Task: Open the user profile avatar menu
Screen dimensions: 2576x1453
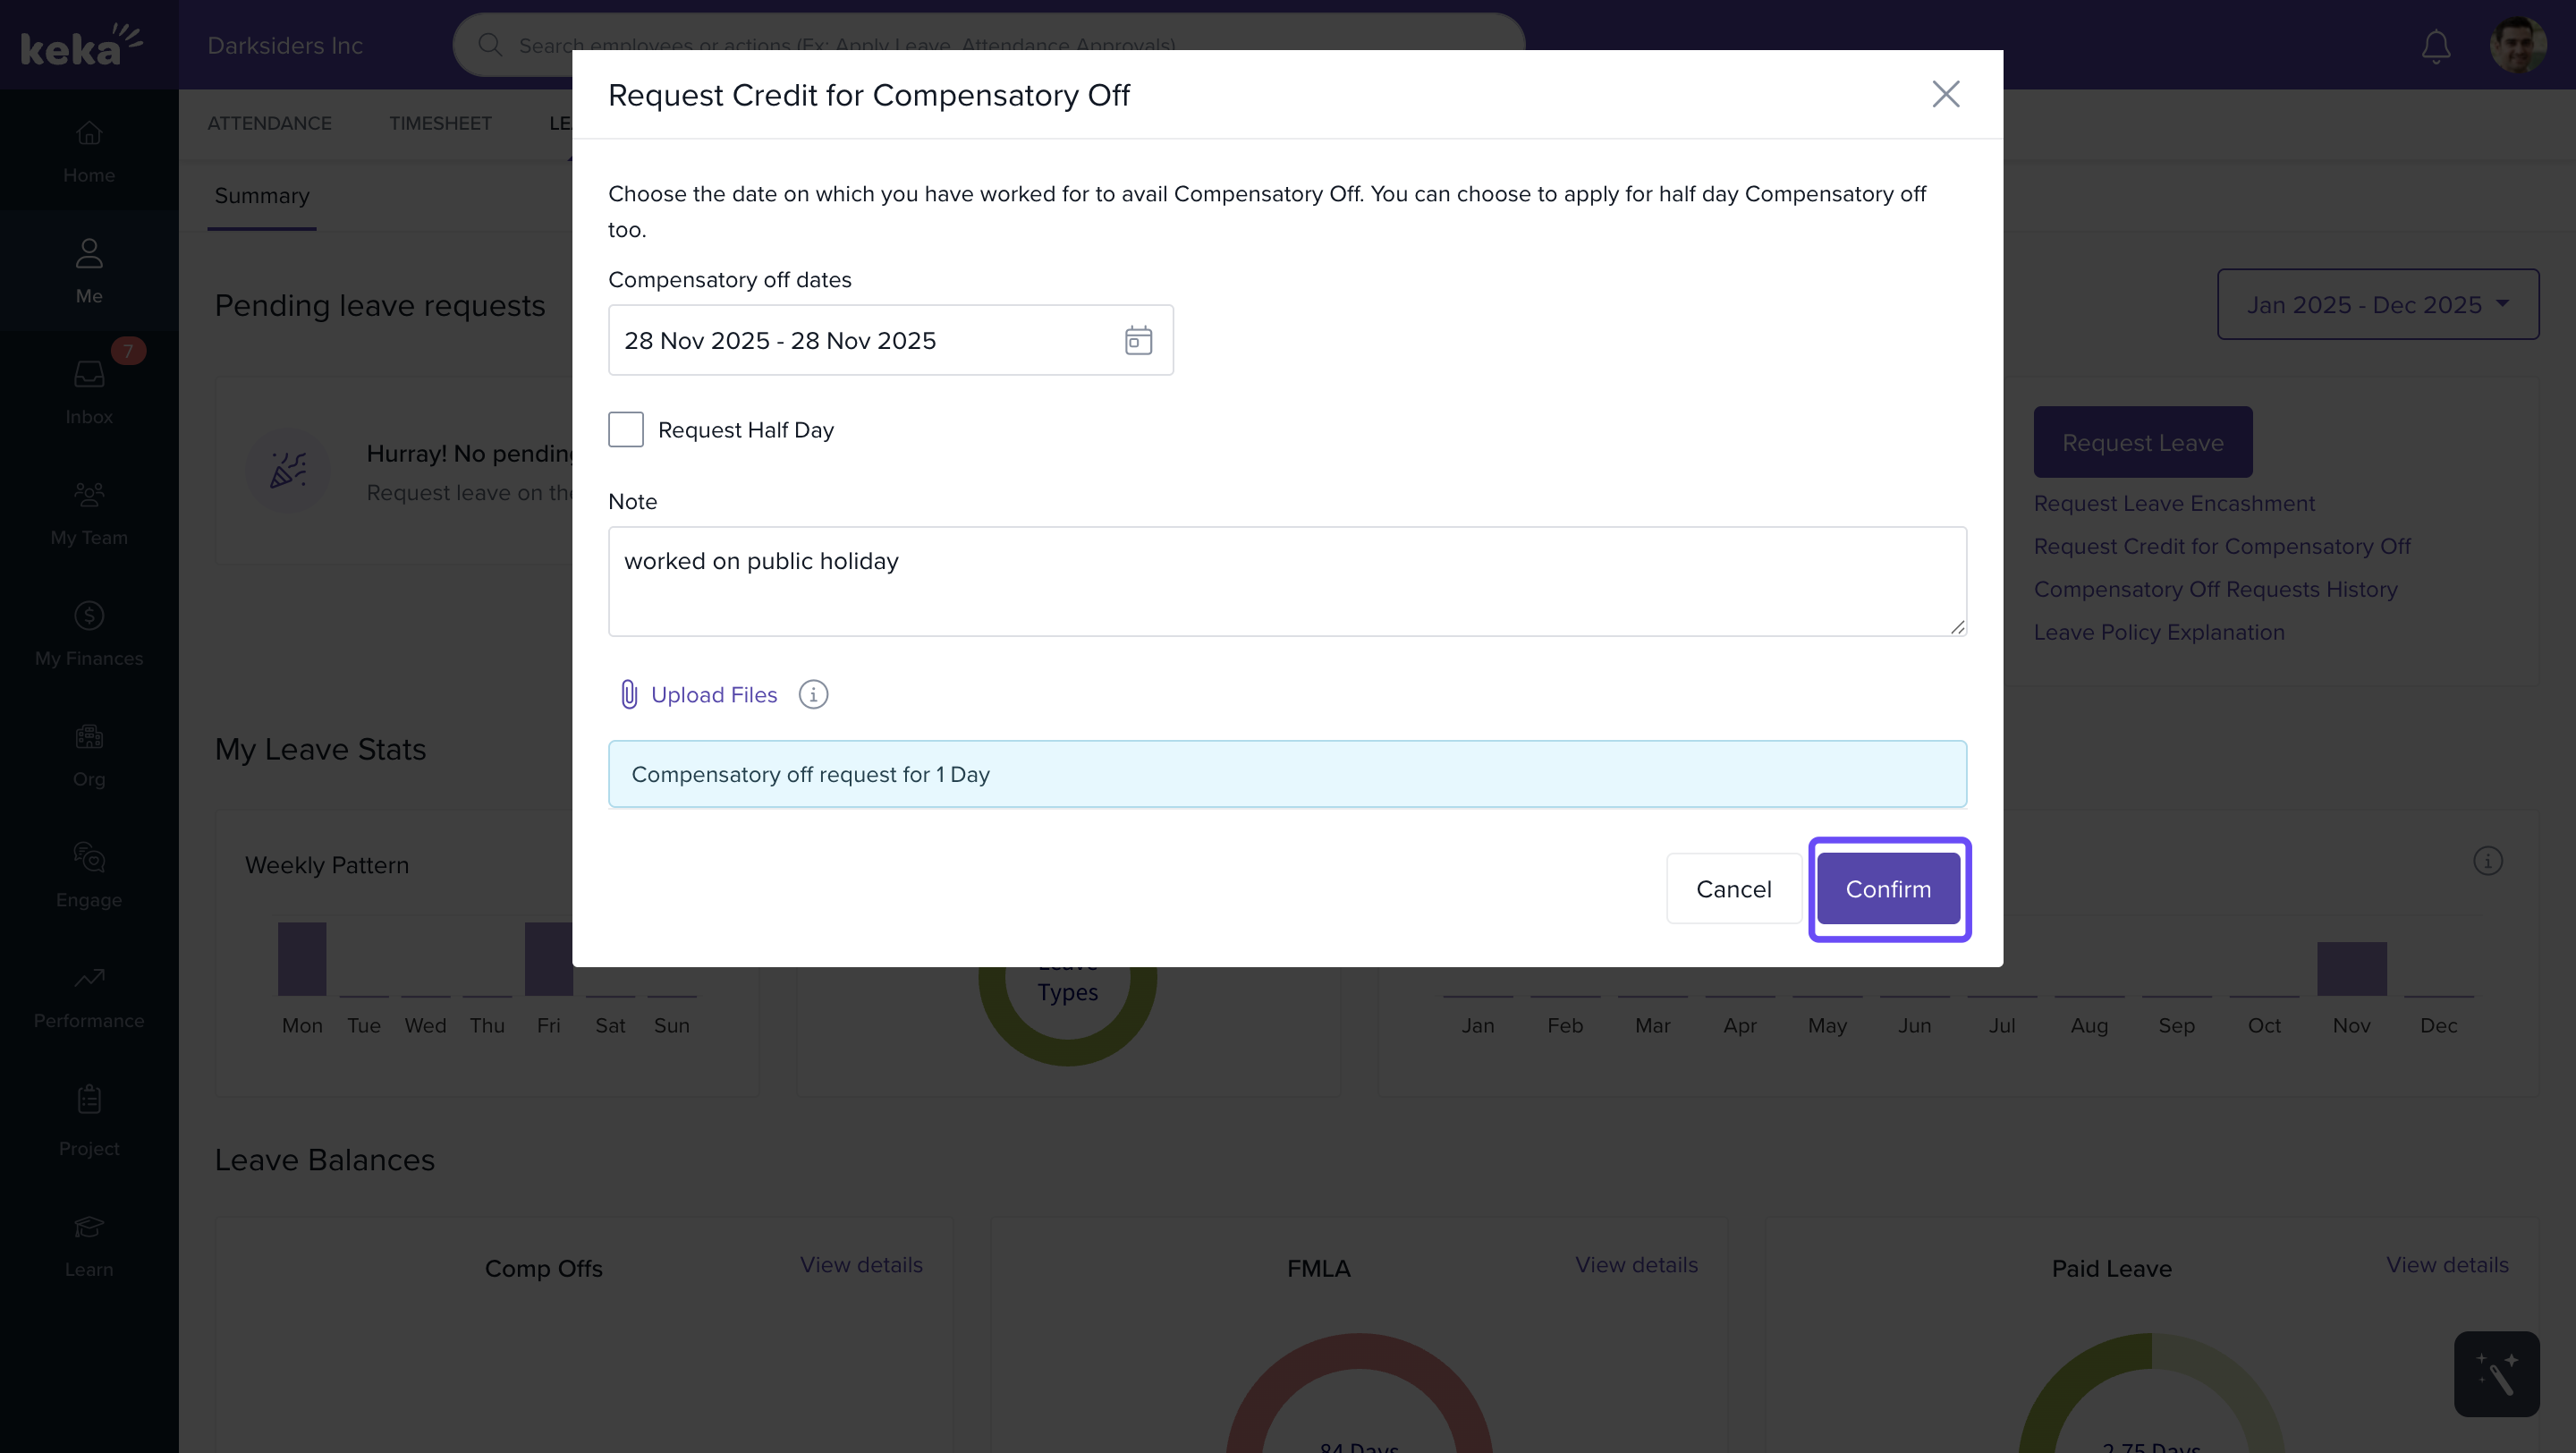Action: (2517, 45)
